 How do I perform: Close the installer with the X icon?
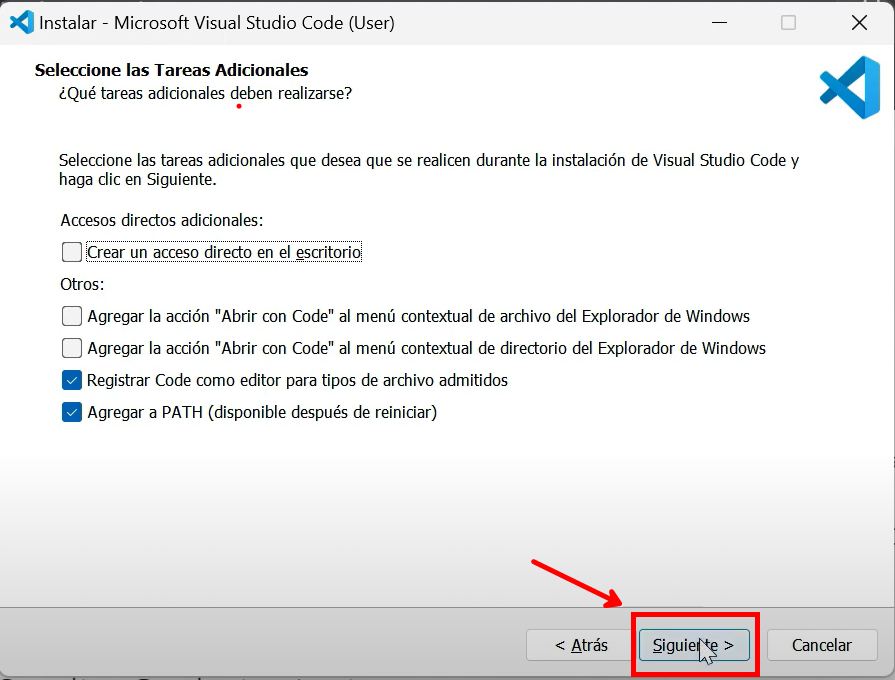[859, 23]
